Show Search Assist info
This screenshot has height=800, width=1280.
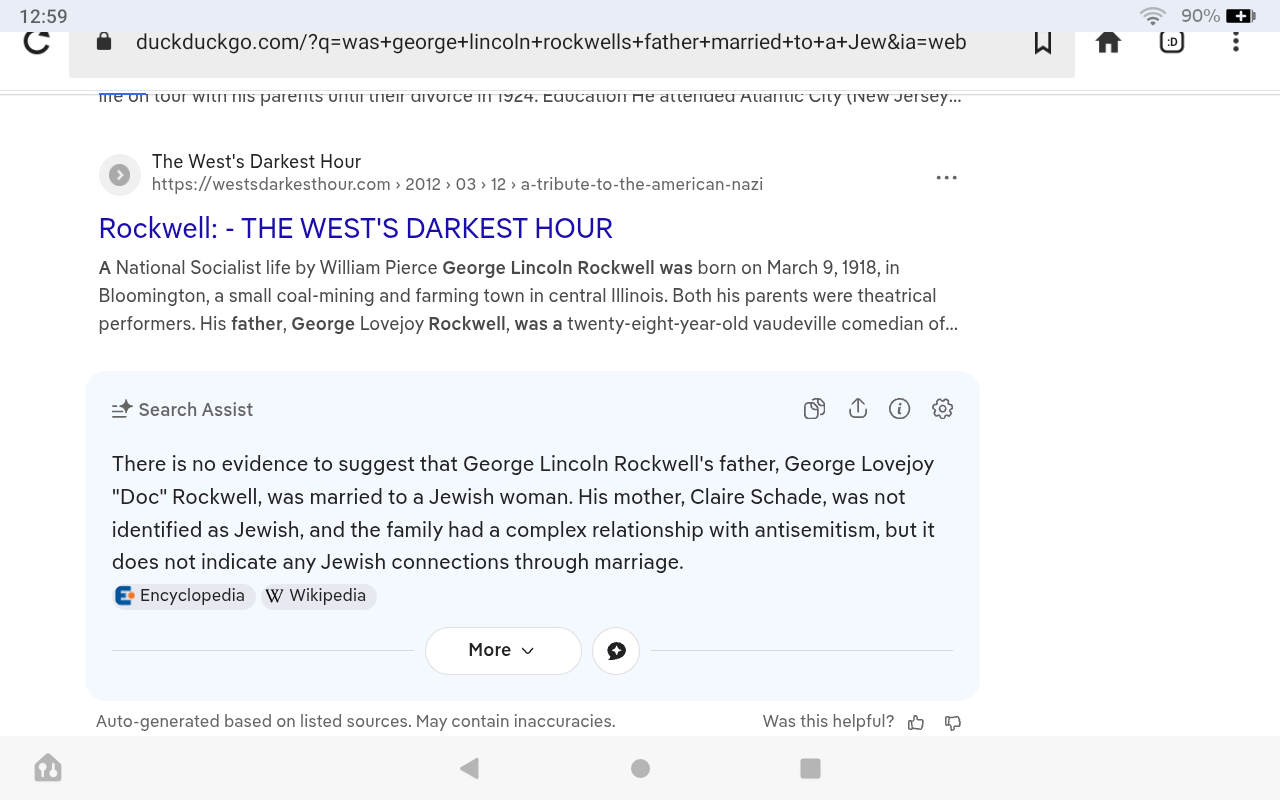(900, 409)
